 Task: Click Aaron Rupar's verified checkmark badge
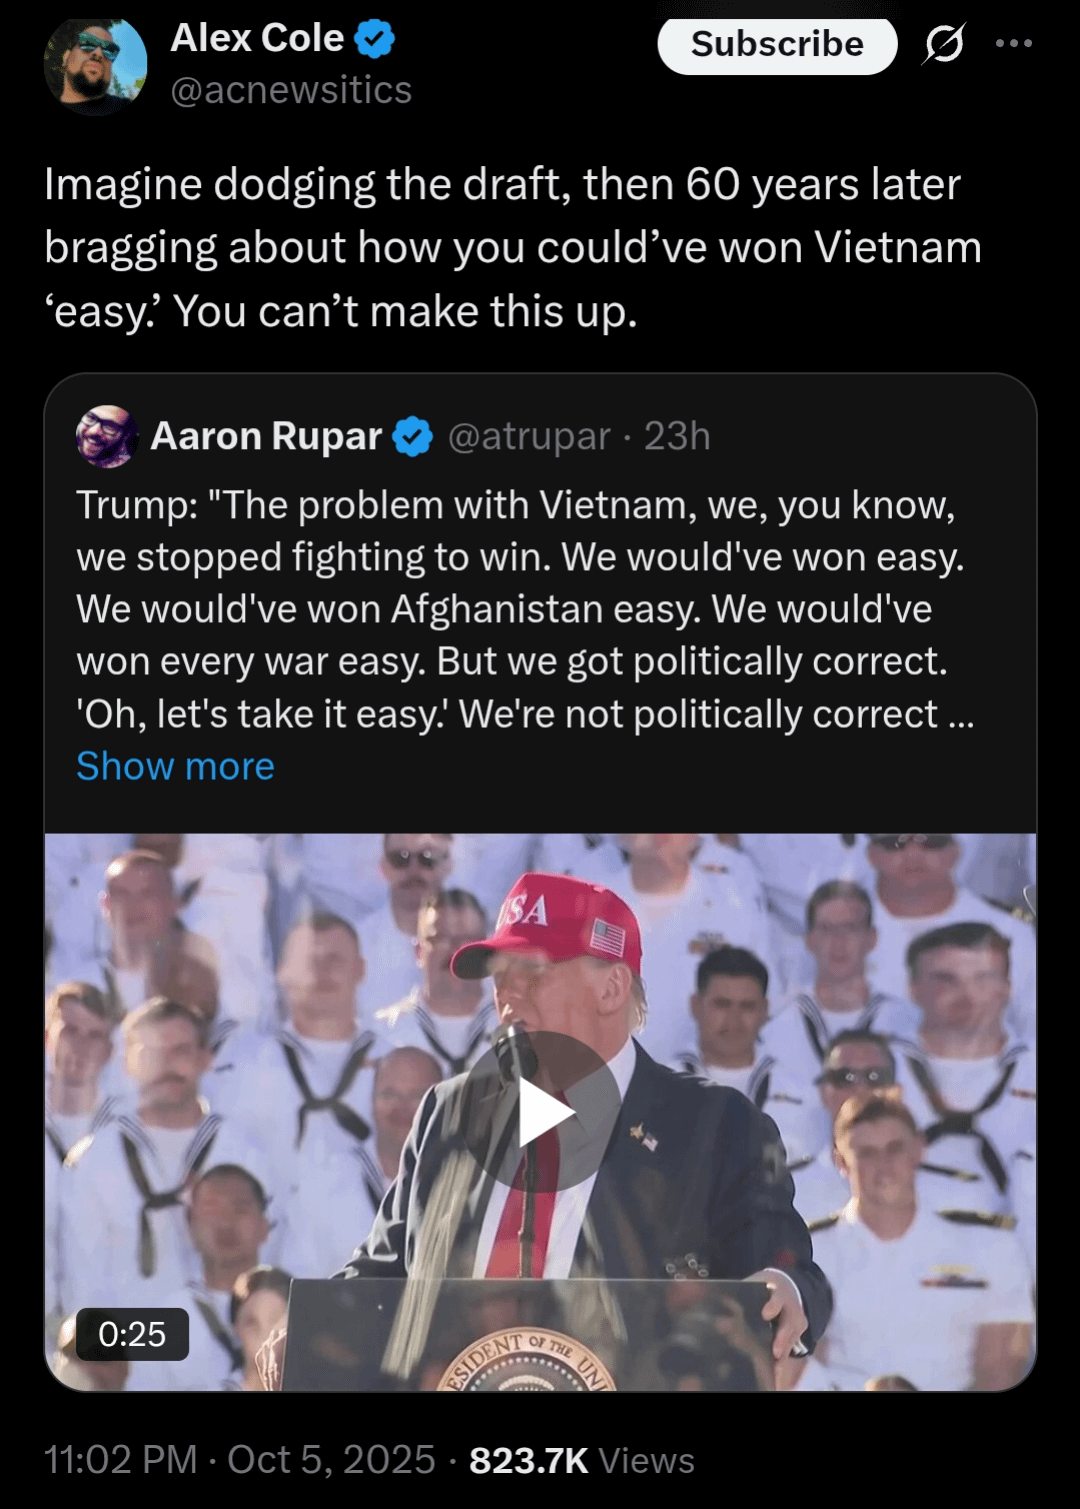pyautogui.click(x=412, y=437)
